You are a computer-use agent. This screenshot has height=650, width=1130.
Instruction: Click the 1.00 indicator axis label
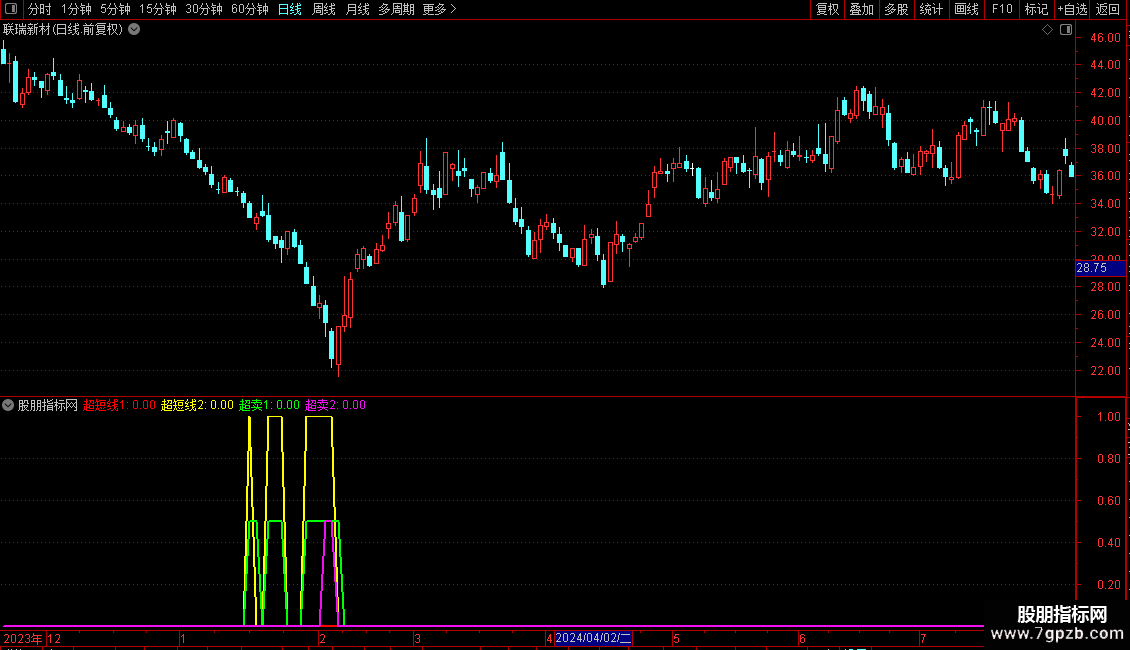(1108, 417)
